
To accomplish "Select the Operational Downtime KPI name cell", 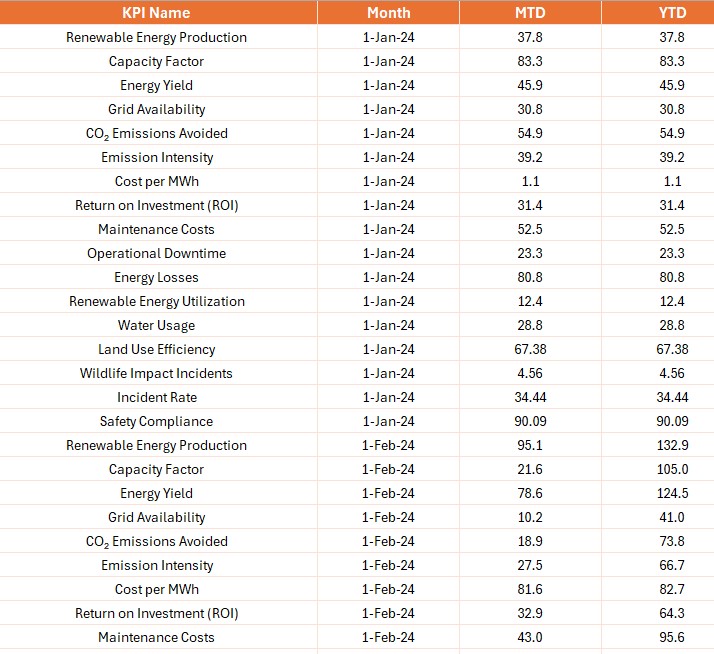I will (x=156, y=253).
